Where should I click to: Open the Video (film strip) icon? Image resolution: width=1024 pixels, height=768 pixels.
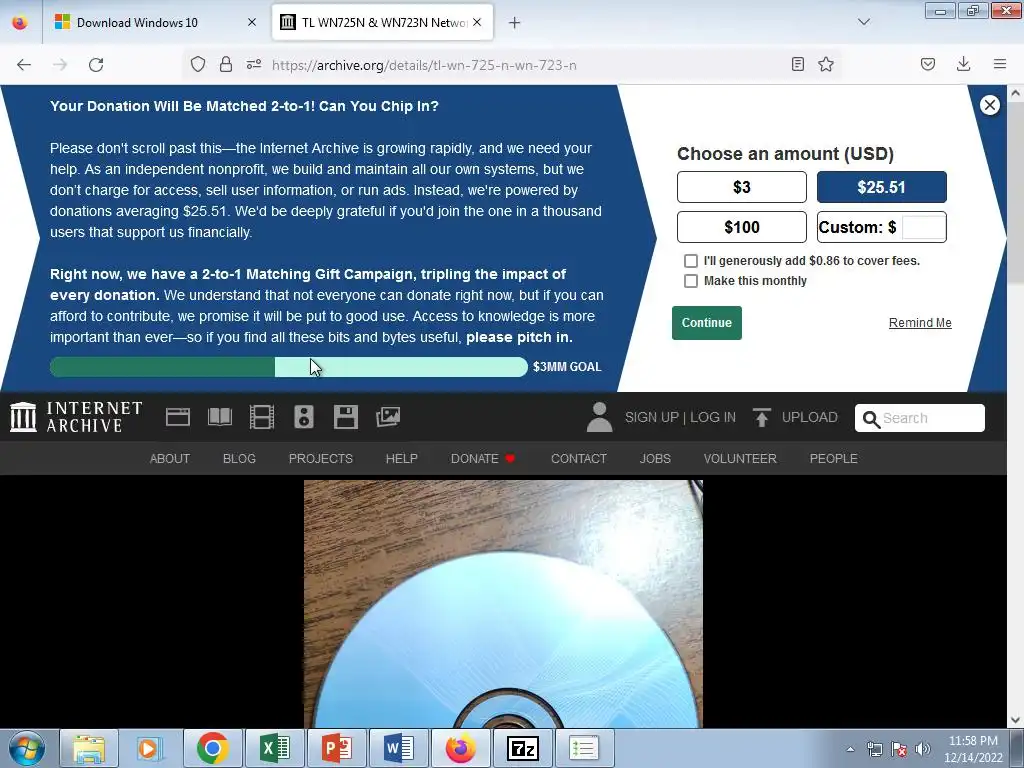(262, 417)
